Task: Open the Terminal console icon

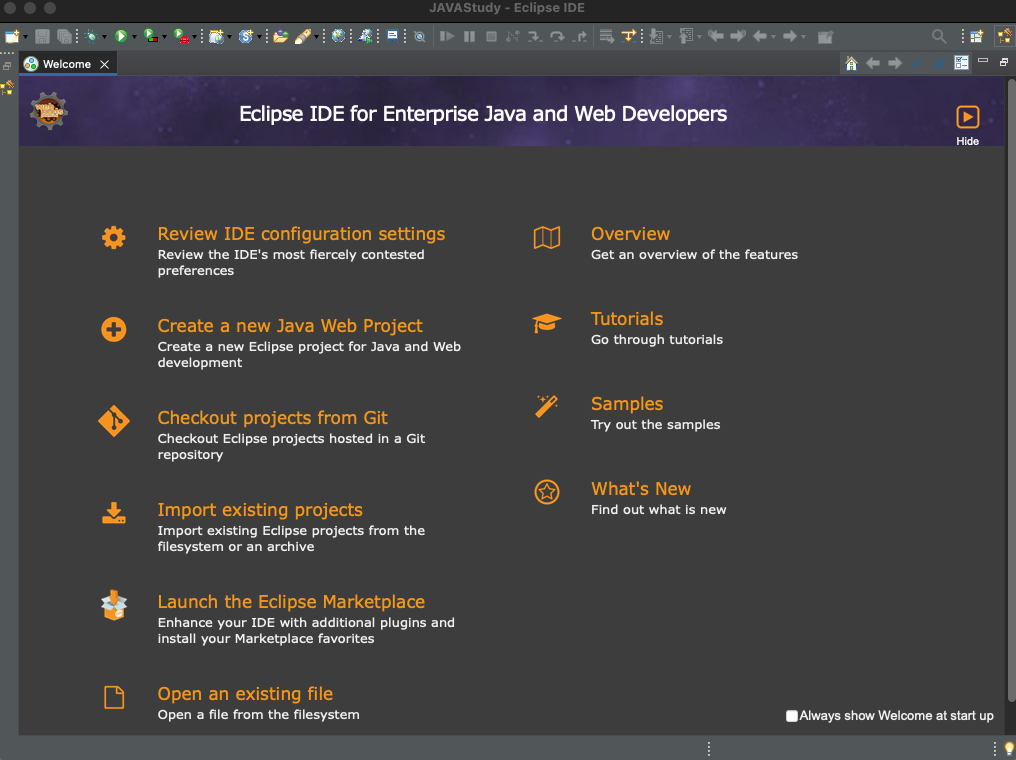Action: pos(393,36)
